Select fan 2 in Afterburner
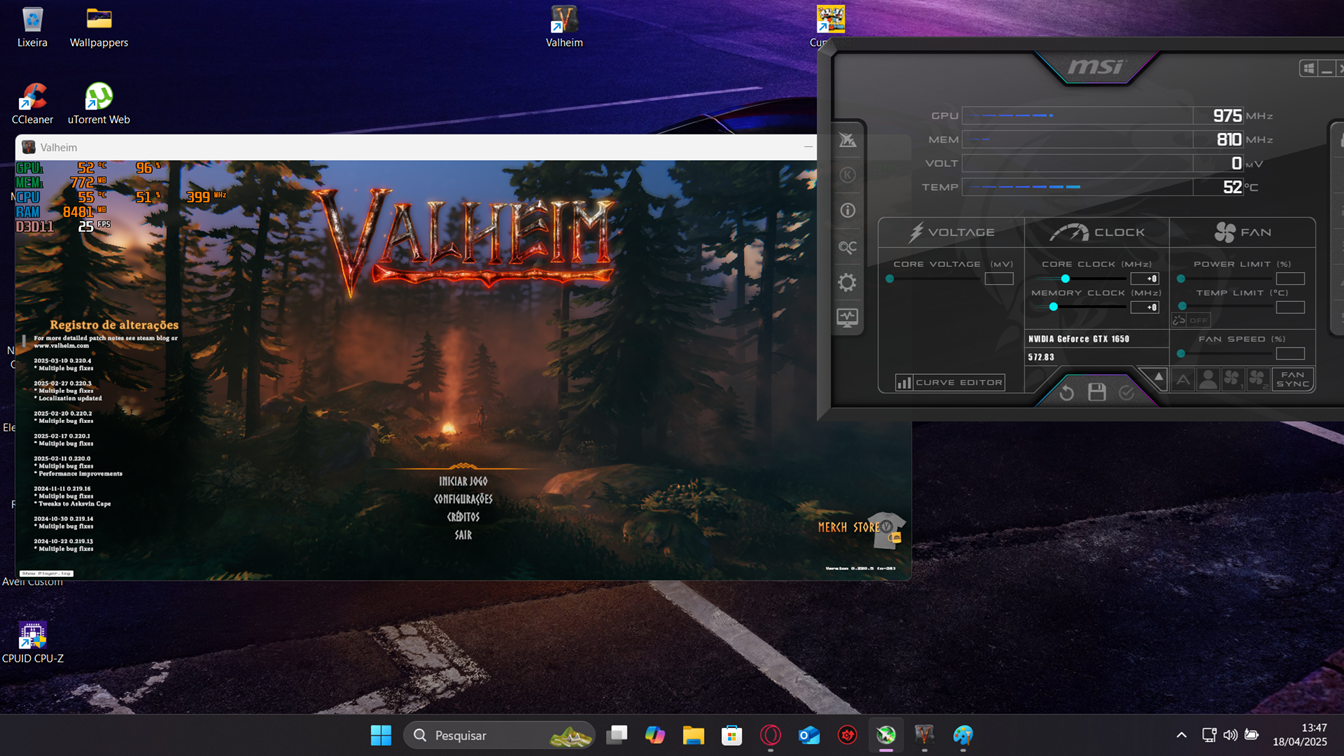This screenshot has height=756, width=1344. 1257,380
